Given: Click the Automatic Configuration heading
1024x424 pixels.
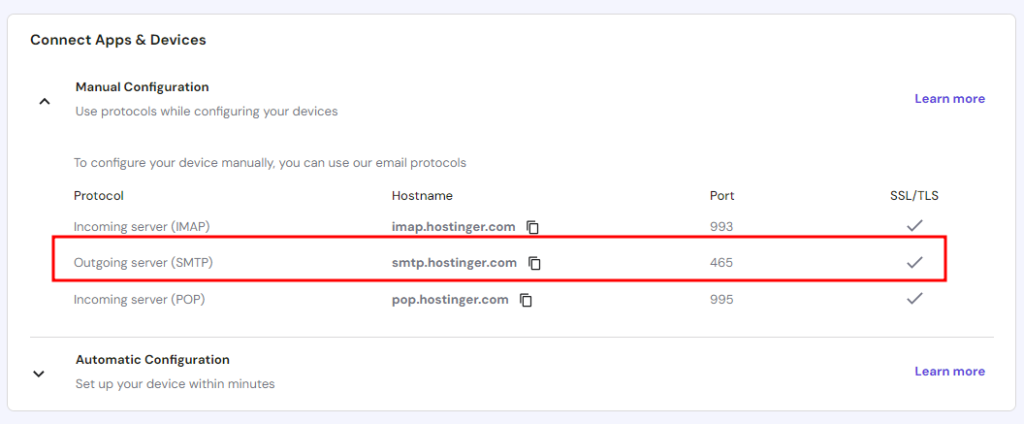Looking at the screenshot, I should tap(153, 359).
